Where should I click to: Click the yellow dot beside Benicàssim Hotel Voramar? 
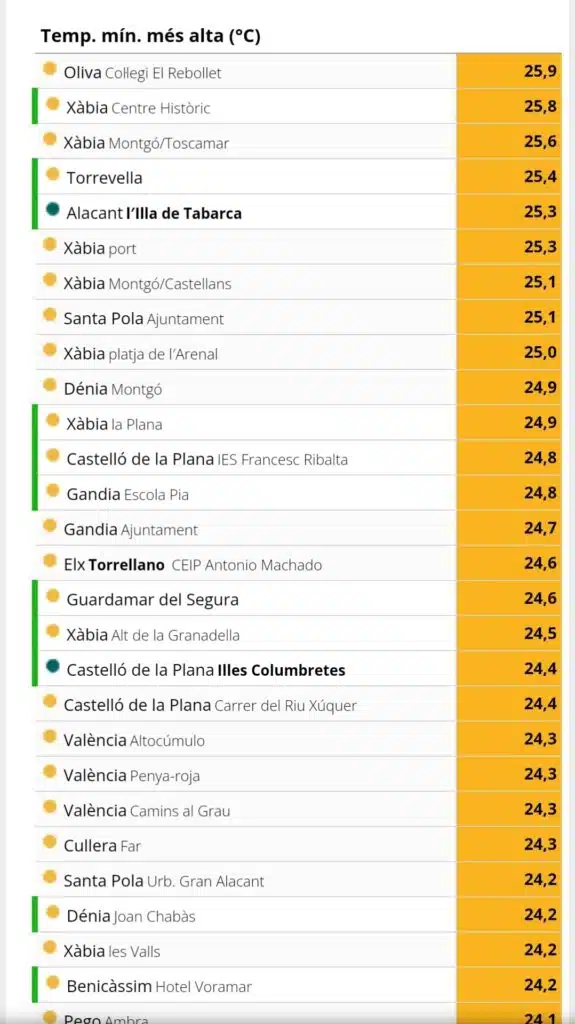53,983
